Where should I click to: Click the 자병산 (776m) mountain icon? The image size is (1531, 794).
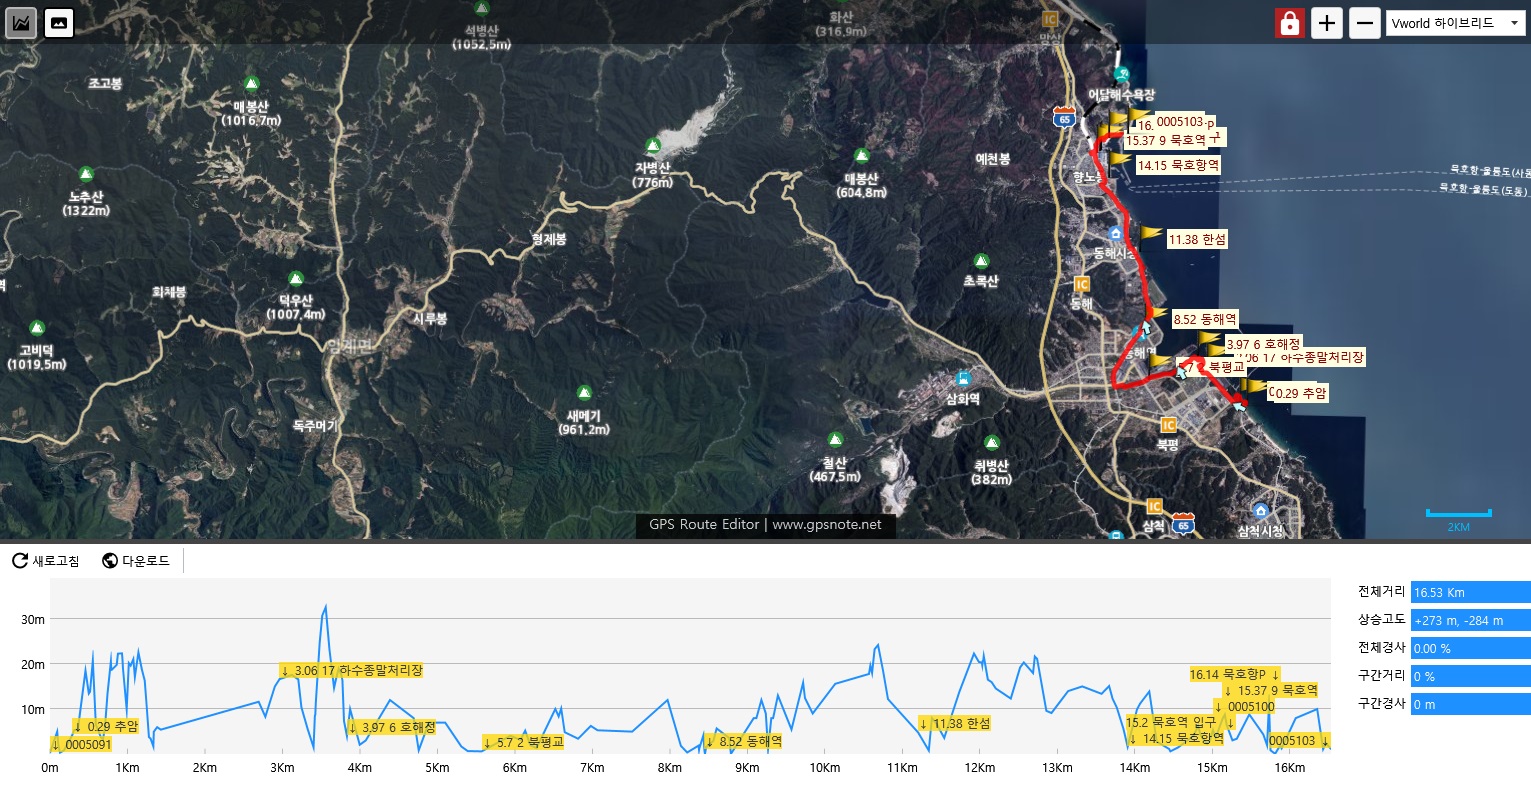(653, 145)
